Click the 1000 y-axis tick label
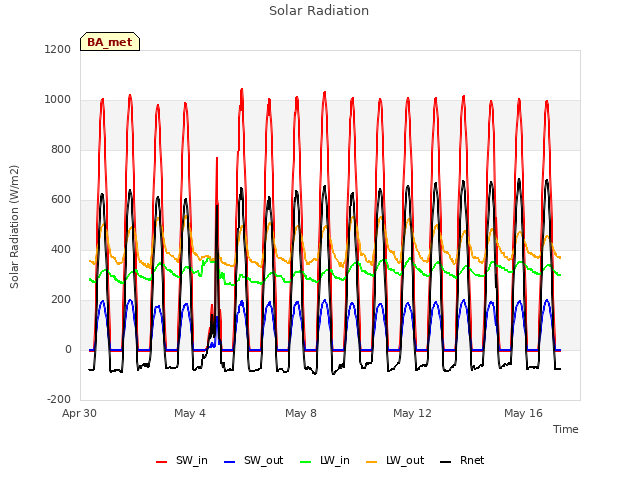The height and width of the screenshot is (480, 640). (58, 100)
